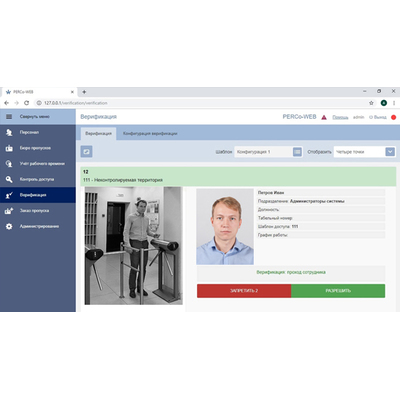The height and width of the screenshot is (400, 400).
Task: Collapse the sidebar with the hamburger icon
Action: 9,117
